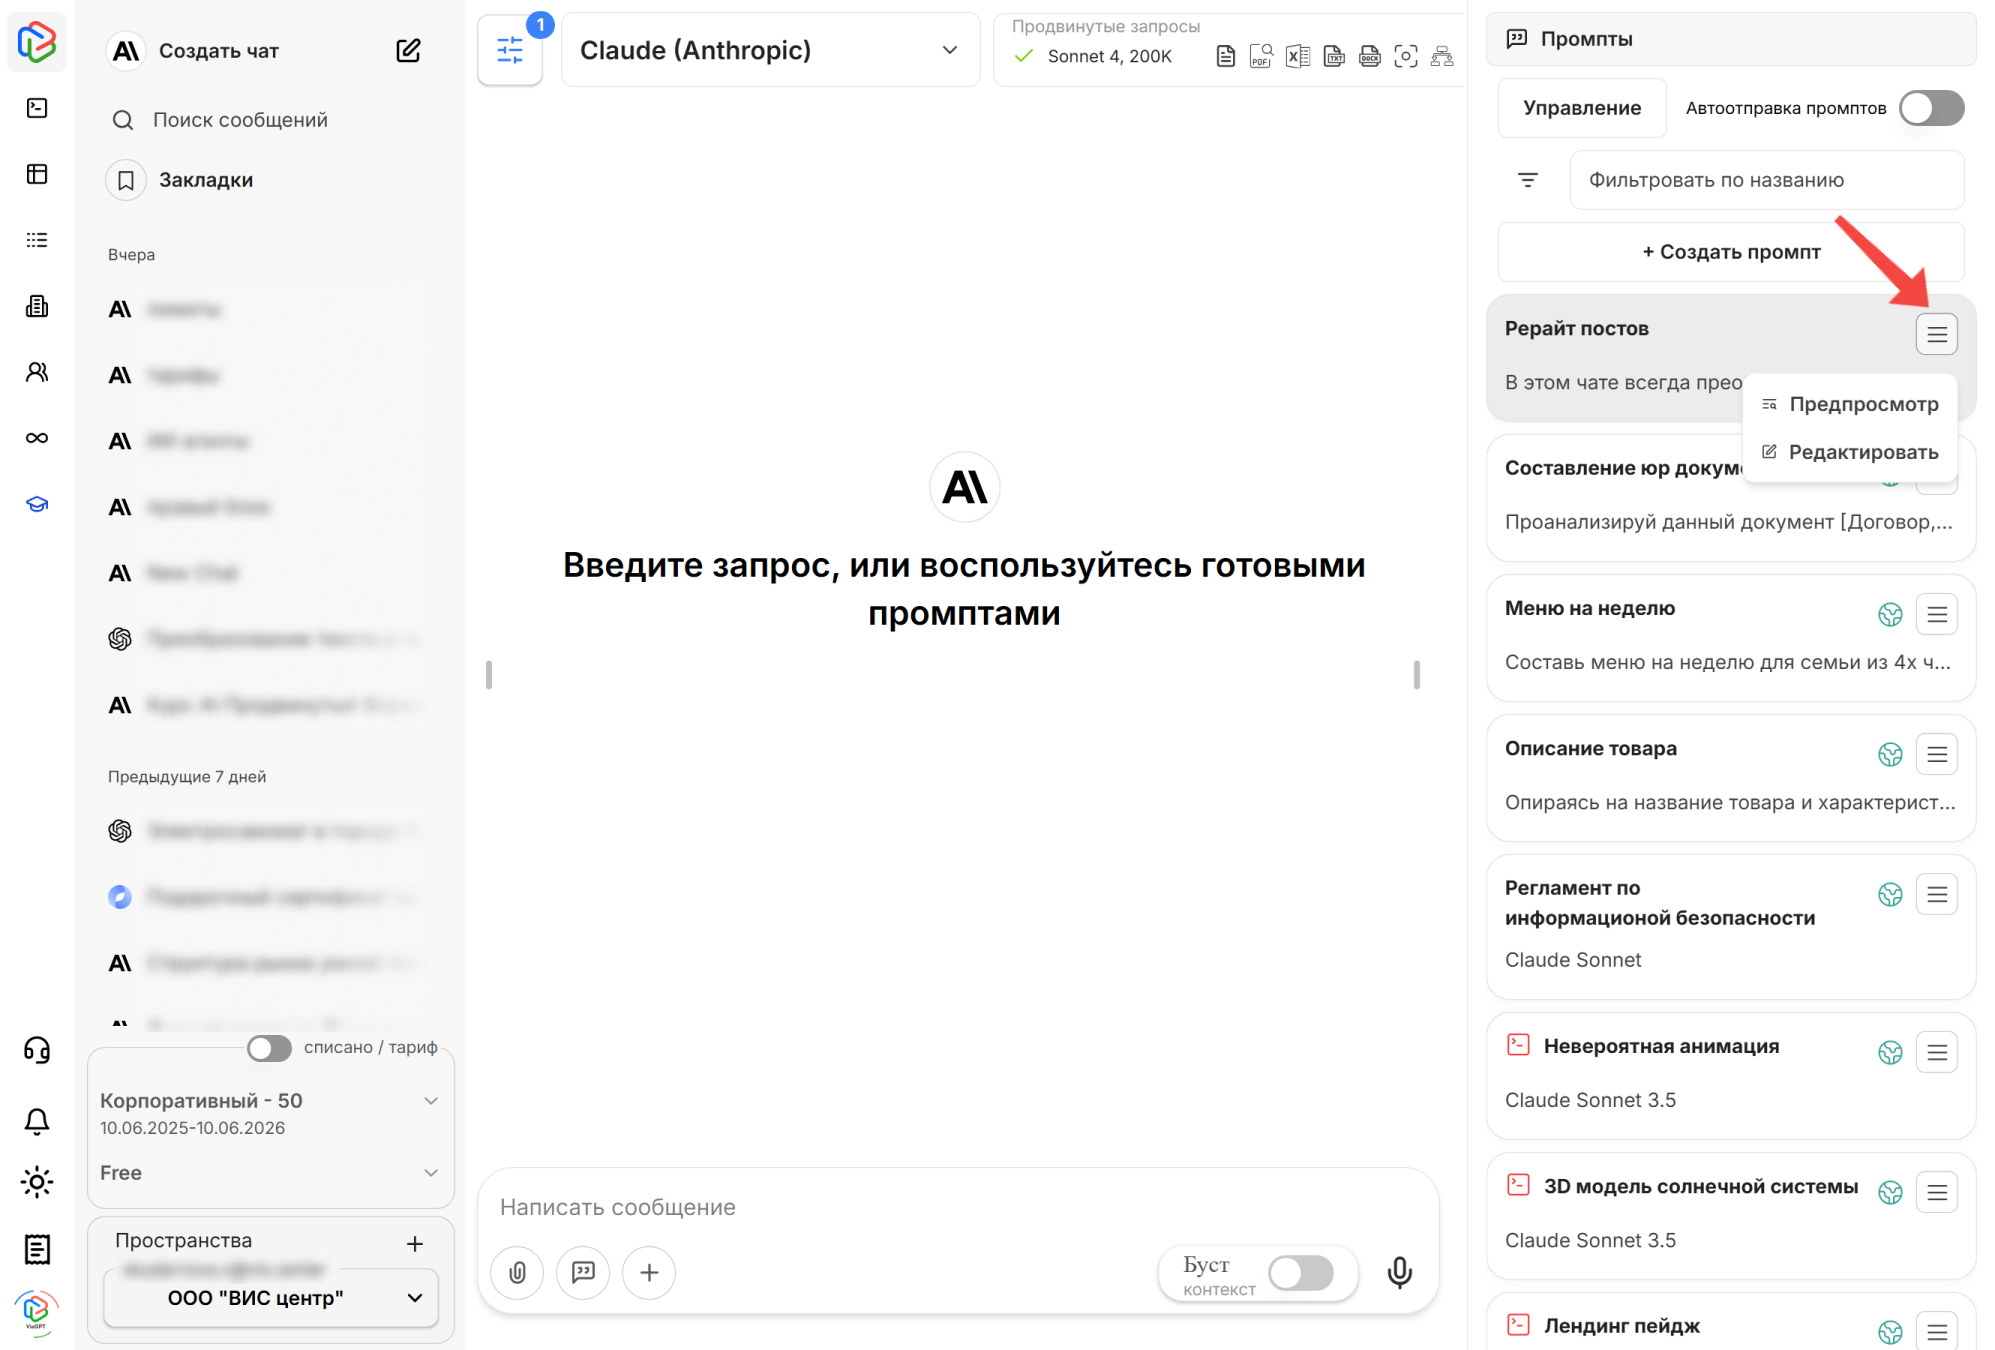This screenshot has height=1350, width=1995.
Task: Select Редактировать from the popup menu
Action: [1850, 452]
